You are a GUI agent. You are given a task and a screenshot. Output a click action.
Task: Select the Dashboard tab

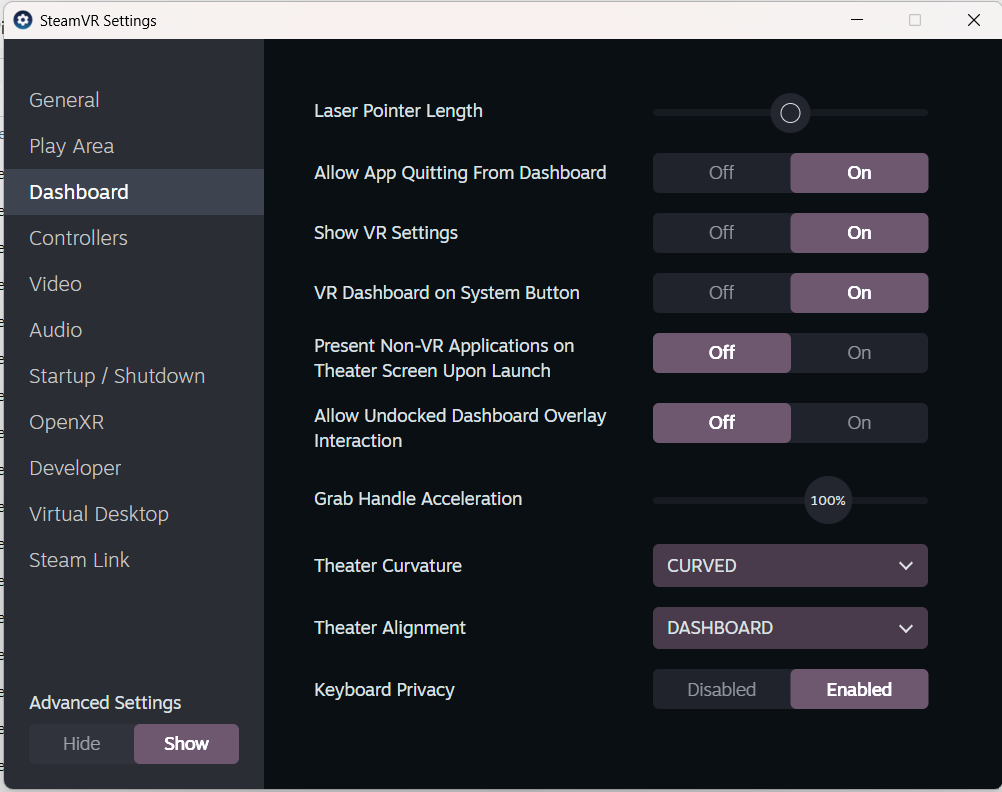[x=134, y=192]
